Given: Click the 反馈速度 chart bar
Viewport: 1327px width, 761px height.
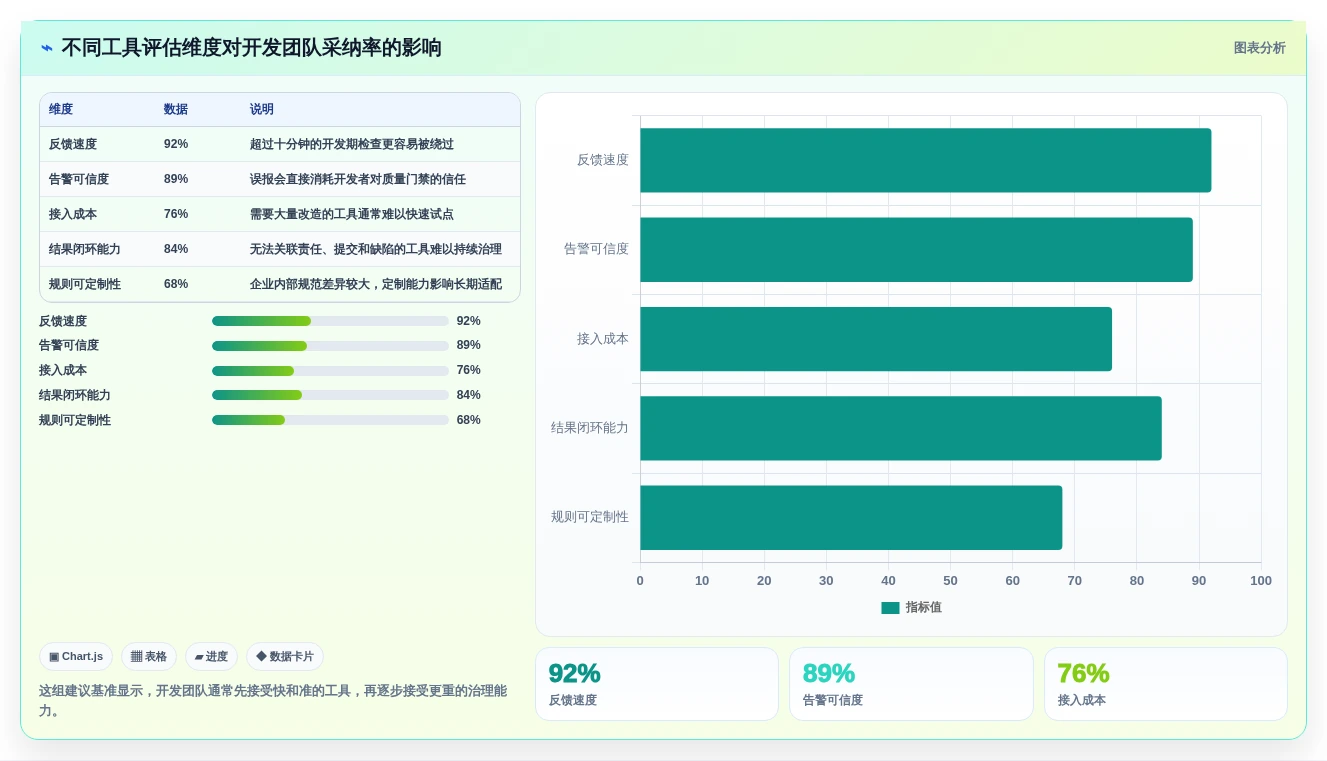Looking at the screenshot, I should click(x=925, y=160).
